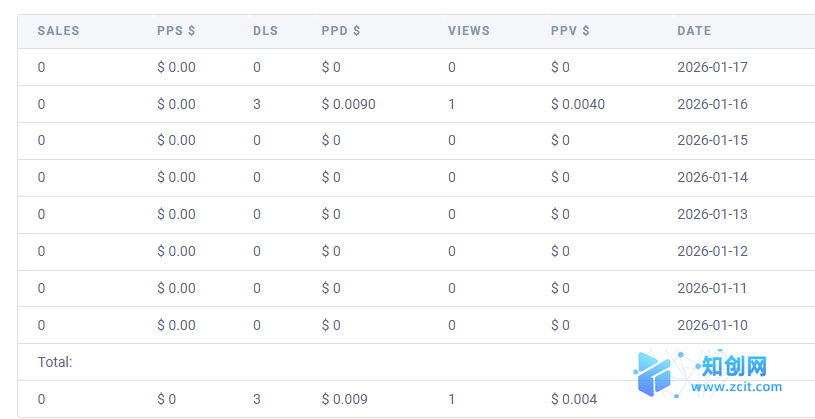Screen dimensions: 815x419
Task: Click the 2026-01-10 date cell
Action: (712, 325)
